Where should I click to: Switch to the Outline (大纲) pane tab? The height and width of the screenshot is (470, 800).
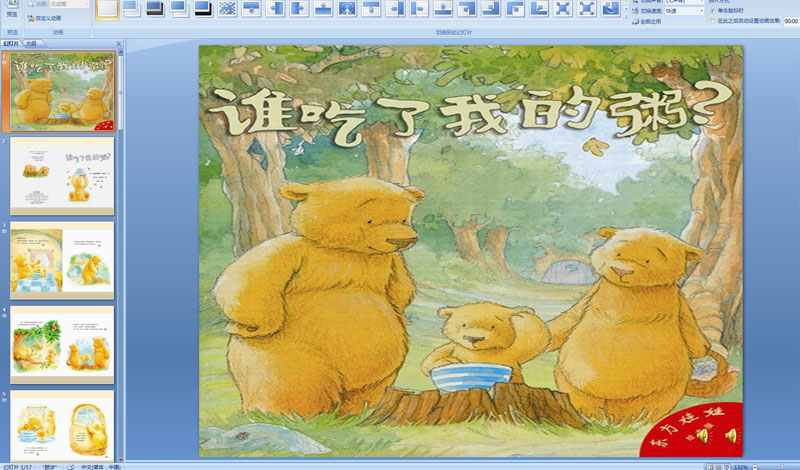pos(32,44)
